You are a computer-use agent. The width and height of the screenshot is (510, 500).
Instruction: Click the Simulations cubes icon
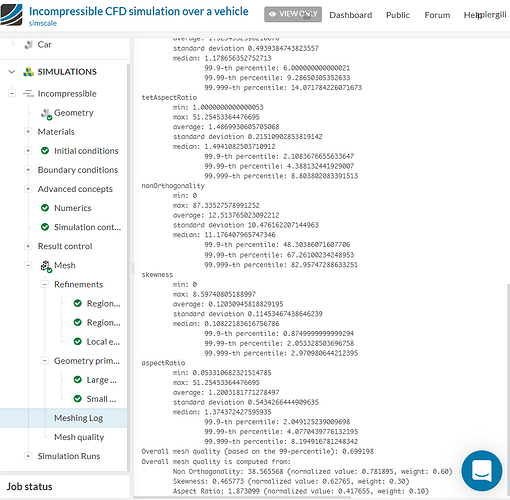pyautogui.click(x=28, y=72)
